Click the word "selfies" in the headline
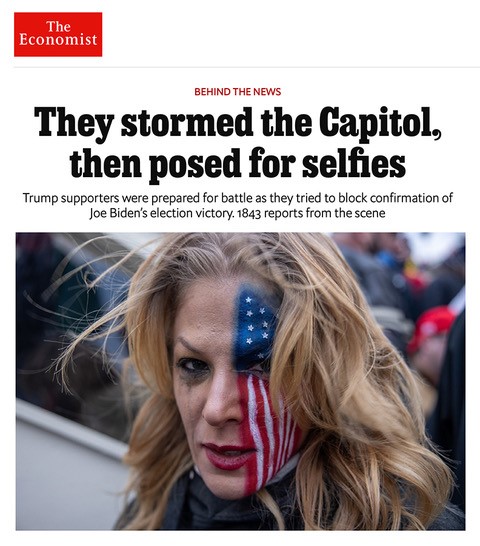Viewport: 480px width, 546px height. coord(354,163)
